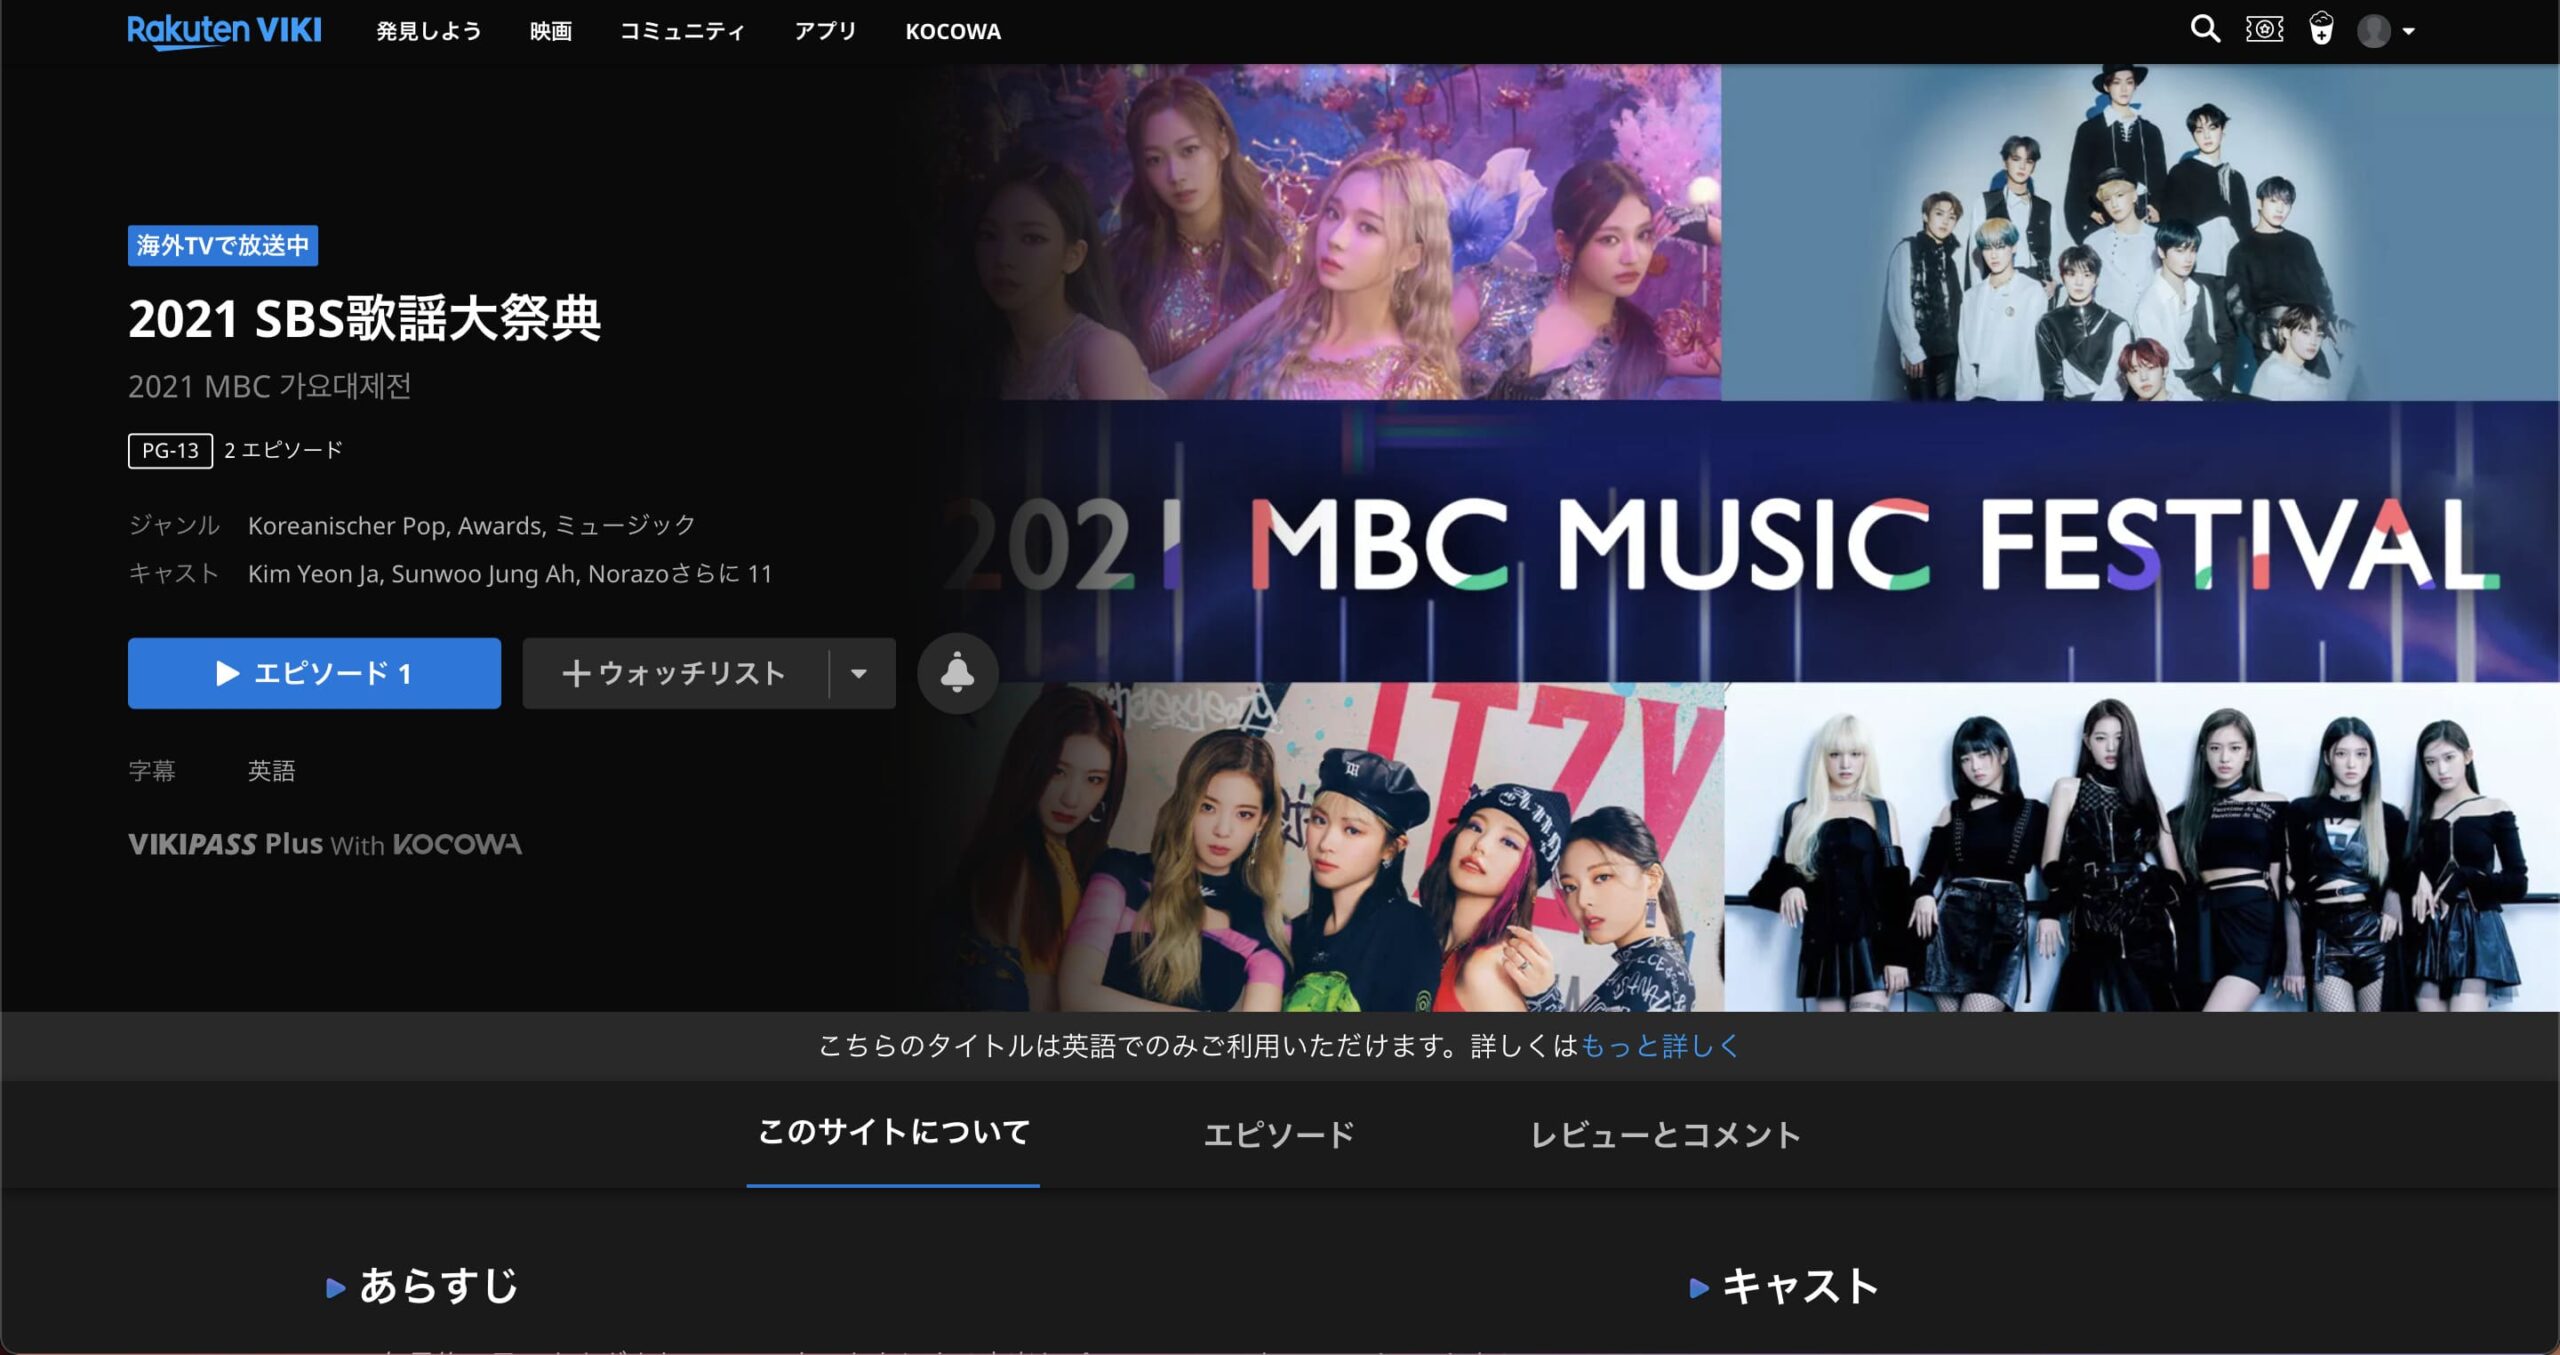Screen dimensions: 2560x1355
Task: Click the PG-13 rating badge
Action: tap(170, 450)
